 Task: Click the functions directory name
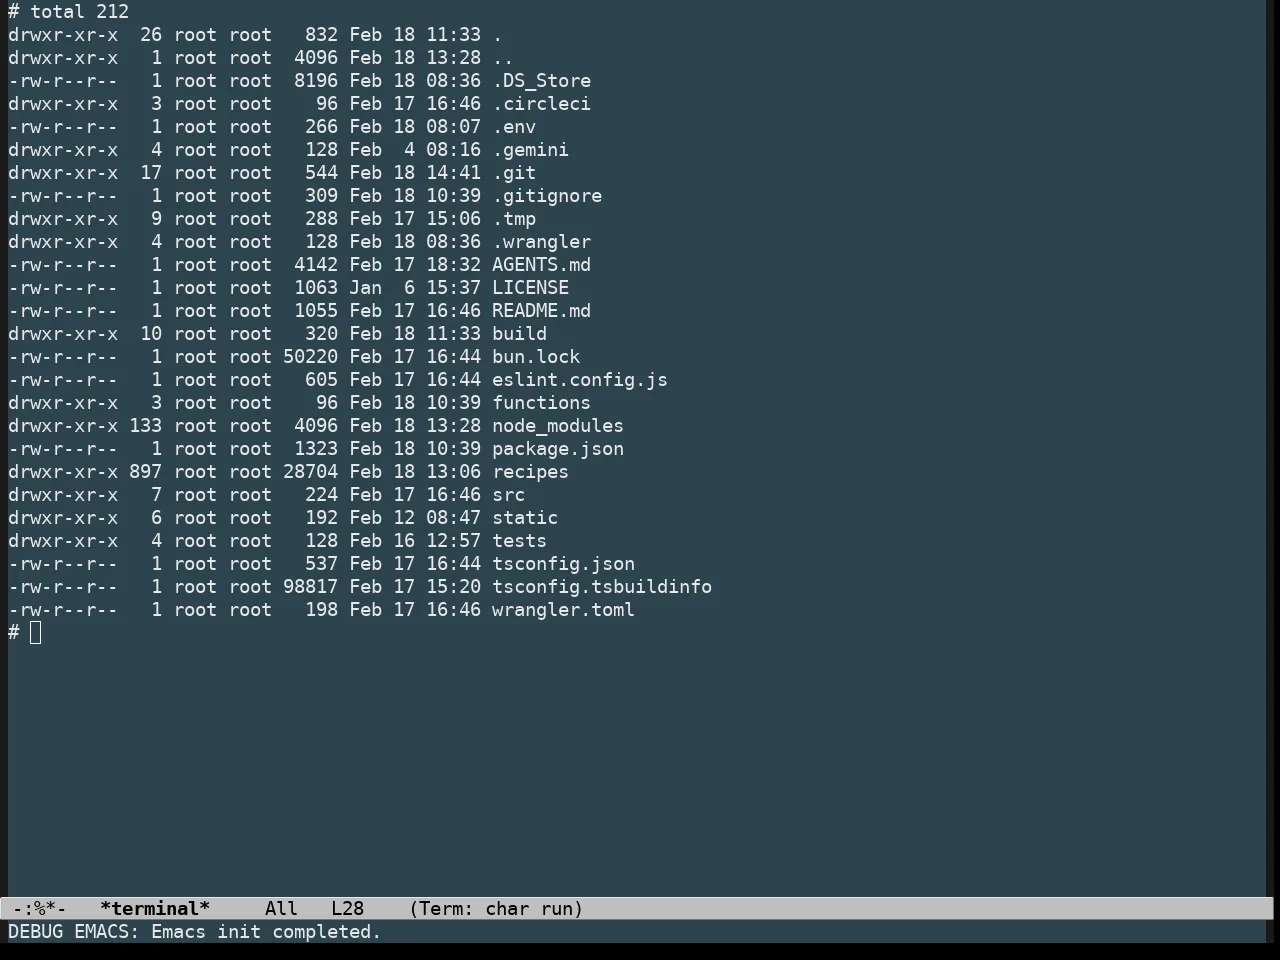tap(541, 403)
